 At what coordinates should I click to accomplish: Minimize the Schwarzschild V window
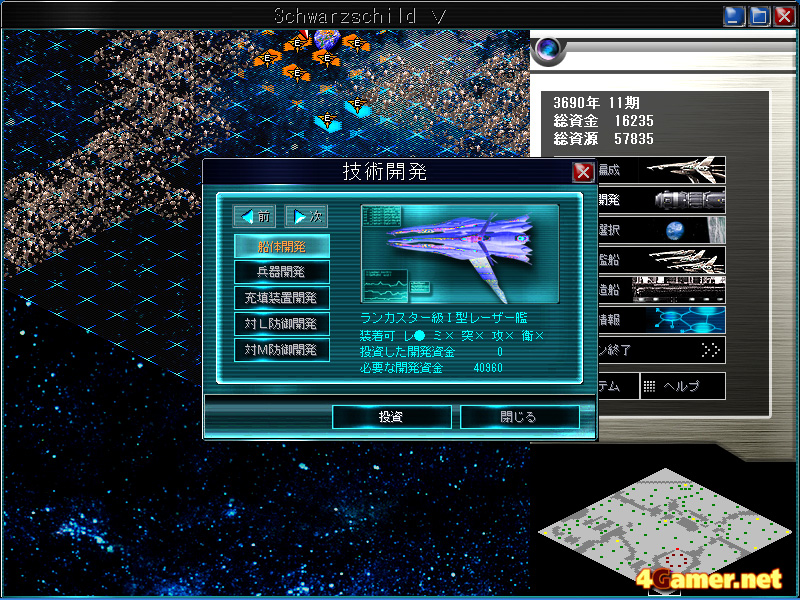pos(734,16)
